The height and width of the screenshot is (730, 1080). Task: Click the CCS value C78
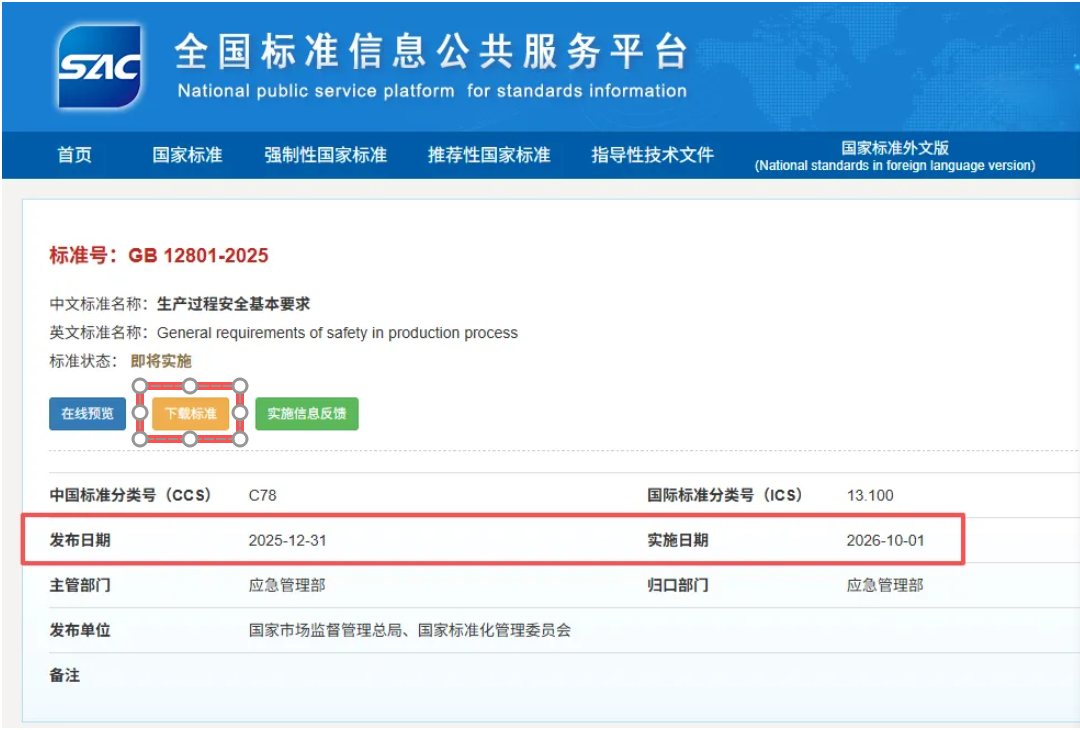tap(262, 495)
